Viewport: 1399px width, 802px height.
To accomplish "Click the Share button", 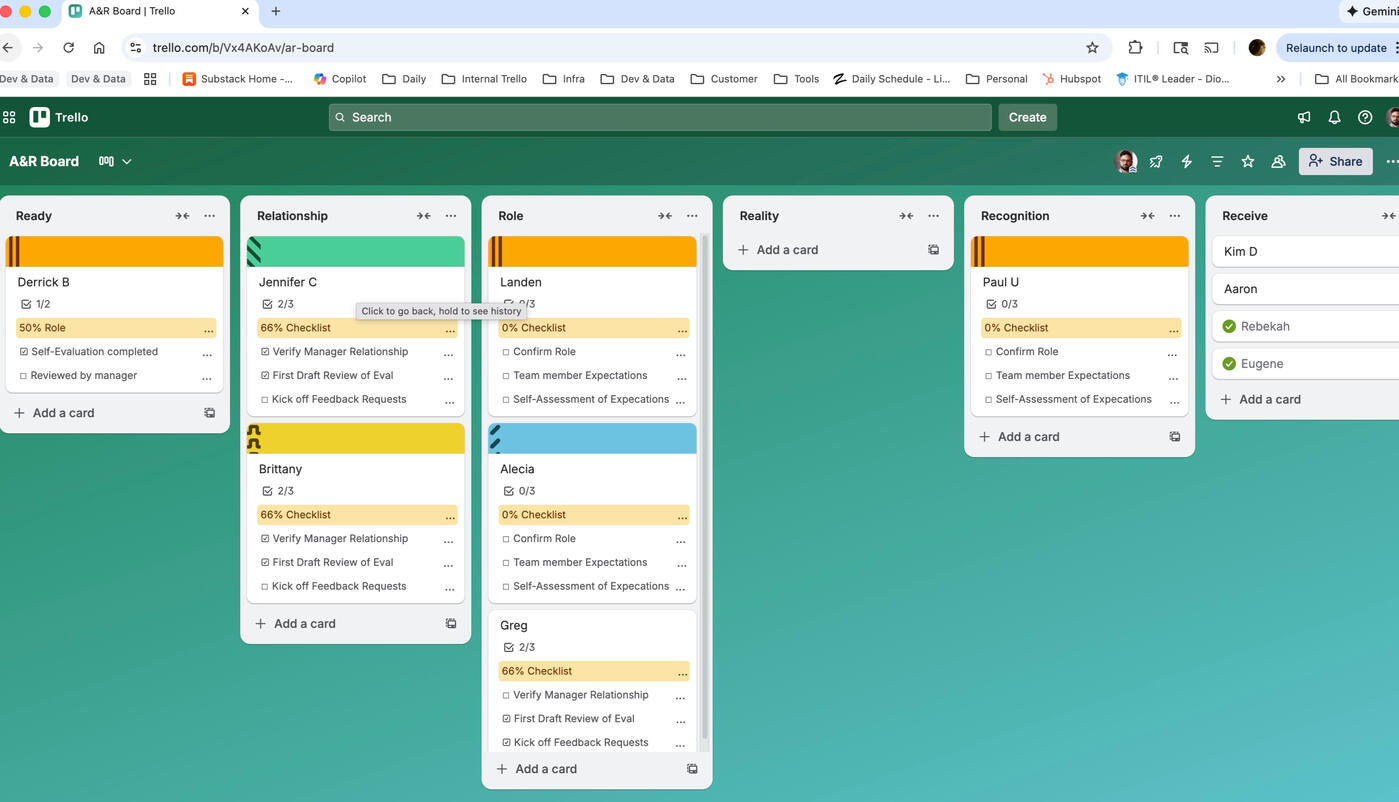I will point(1335,161).
